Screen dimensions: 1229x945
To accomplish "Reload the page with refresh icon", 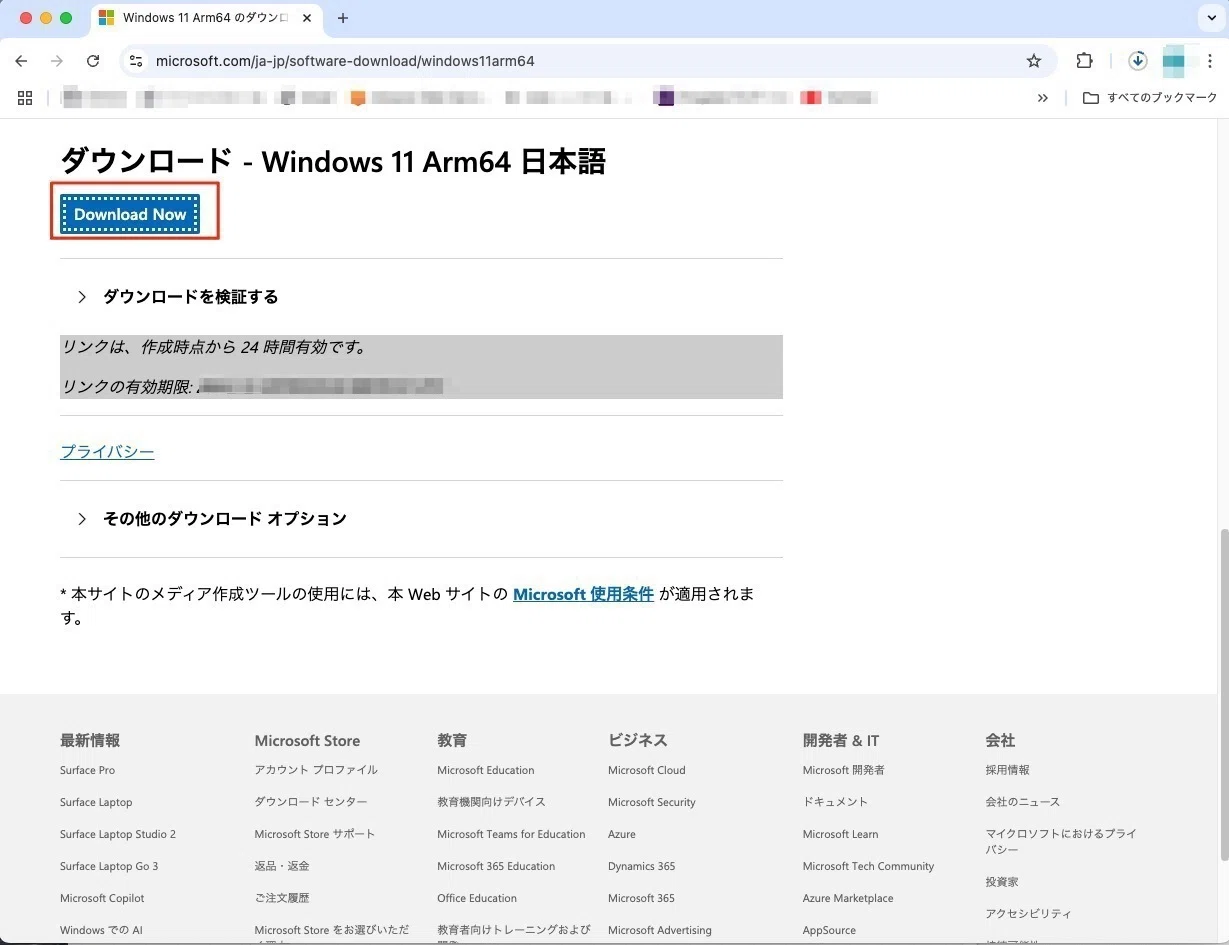I will 93,61.
